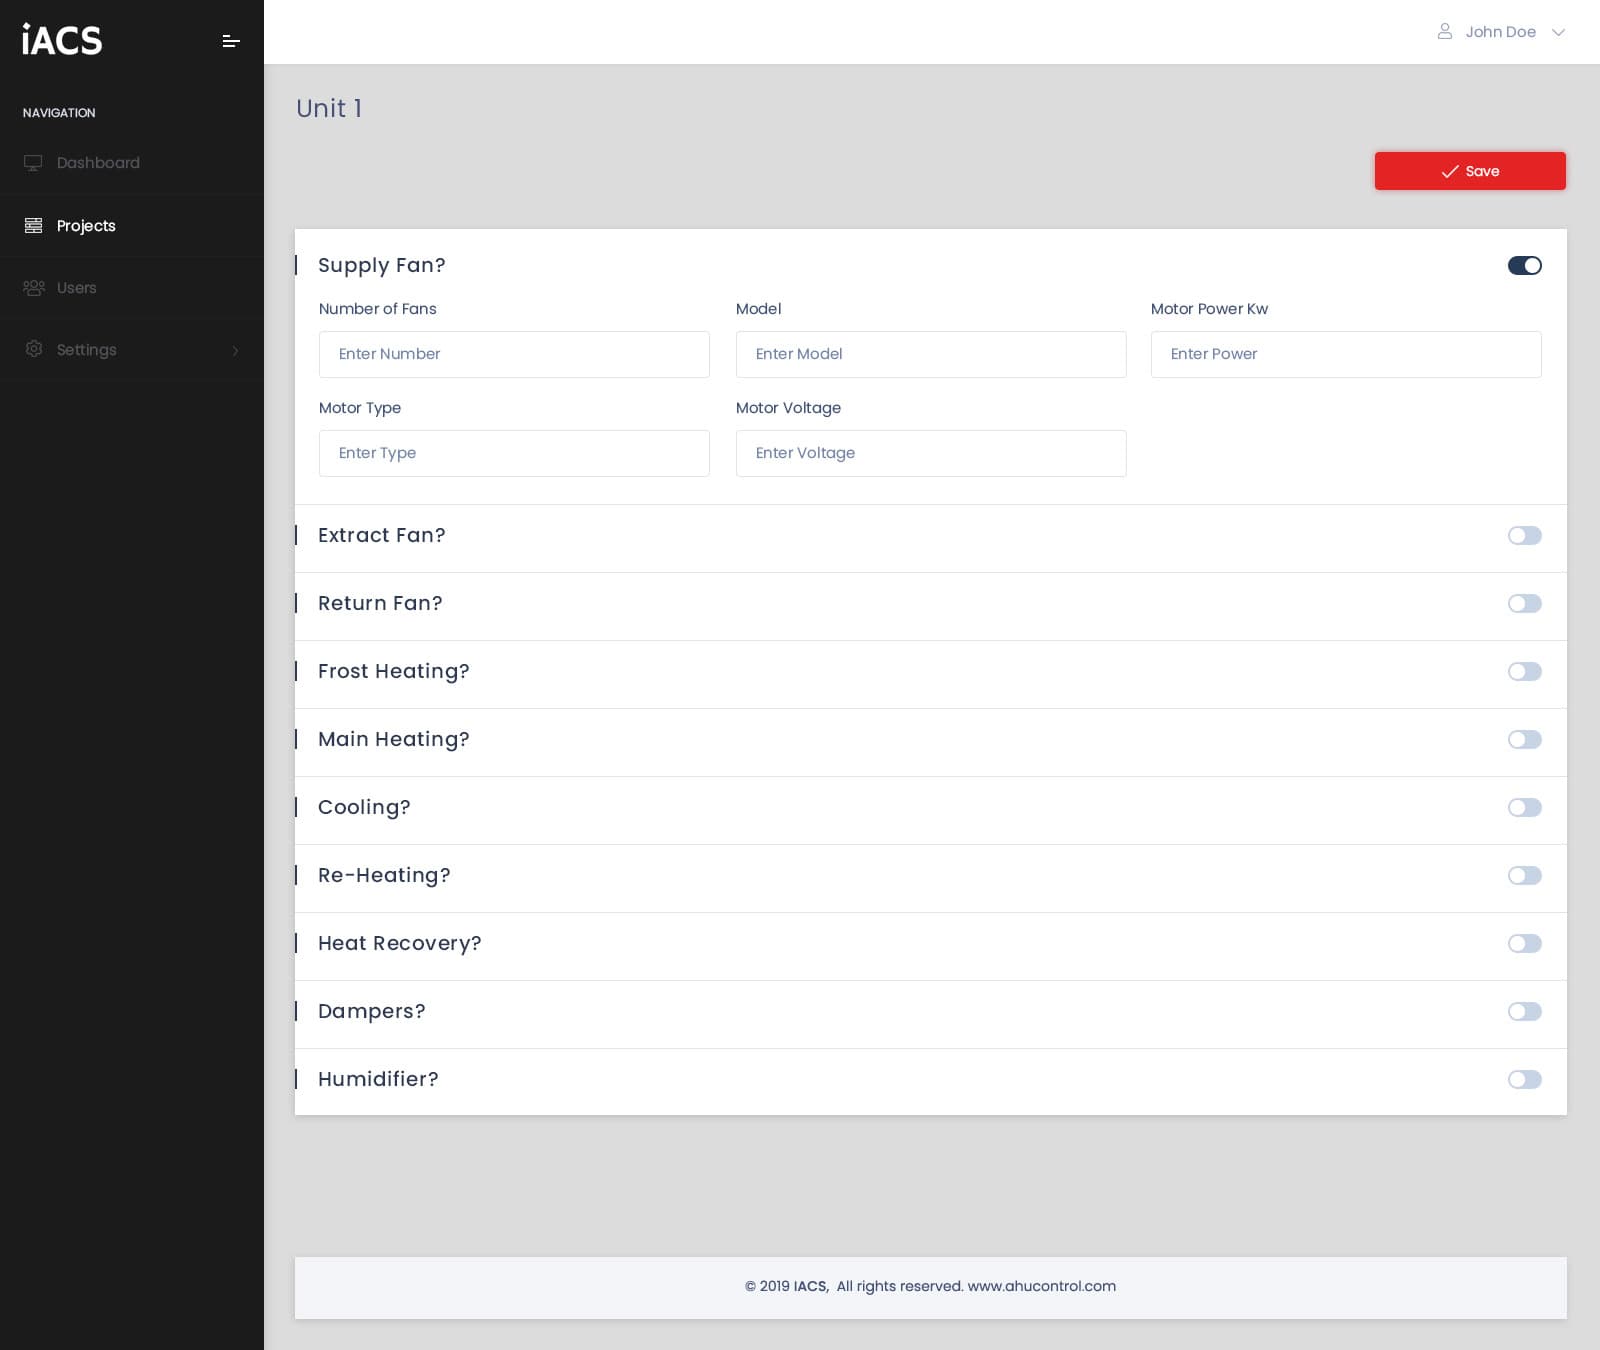Image resolution: width=1600 pixels, height=1350 pixels.
Task: Focus the Number of Fans field
Action: (514, 354)
